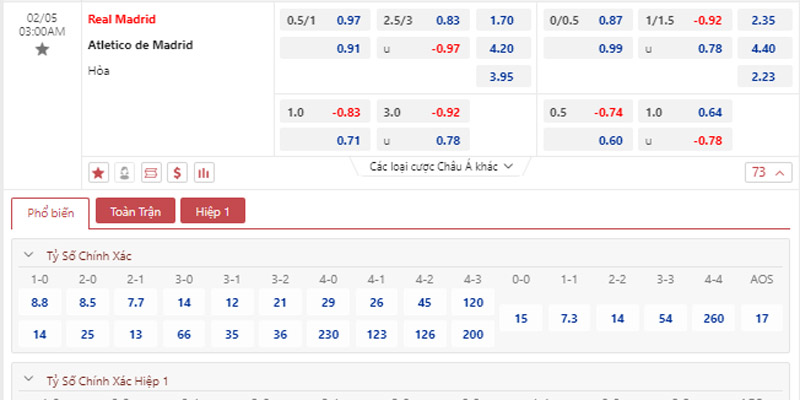Viewport: 800px width, 400px height.
Task: Pick Atletico win odds 4.20
Action: coord(504,48)
